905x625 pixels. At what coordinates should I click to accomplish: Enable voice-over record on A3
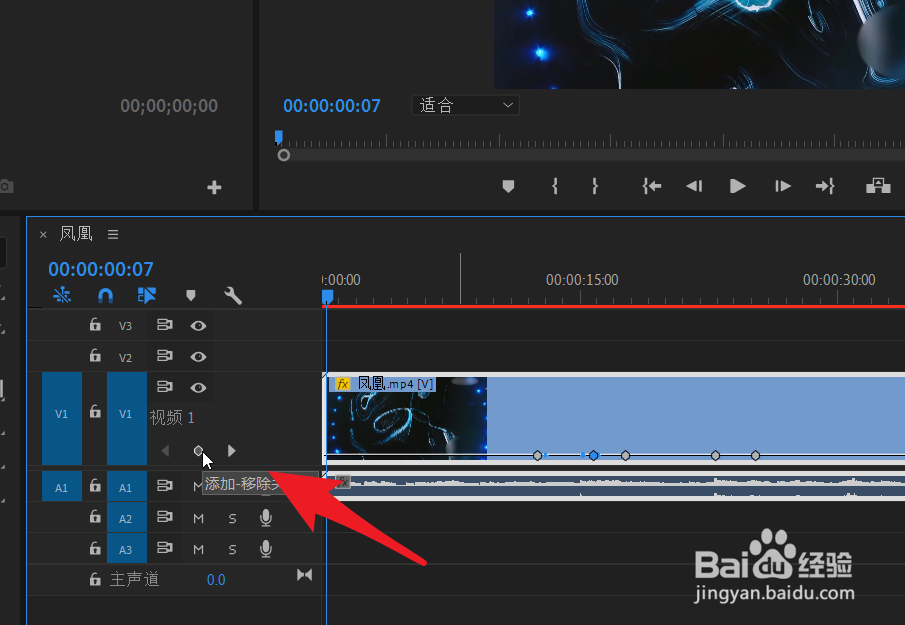(265, 549)
